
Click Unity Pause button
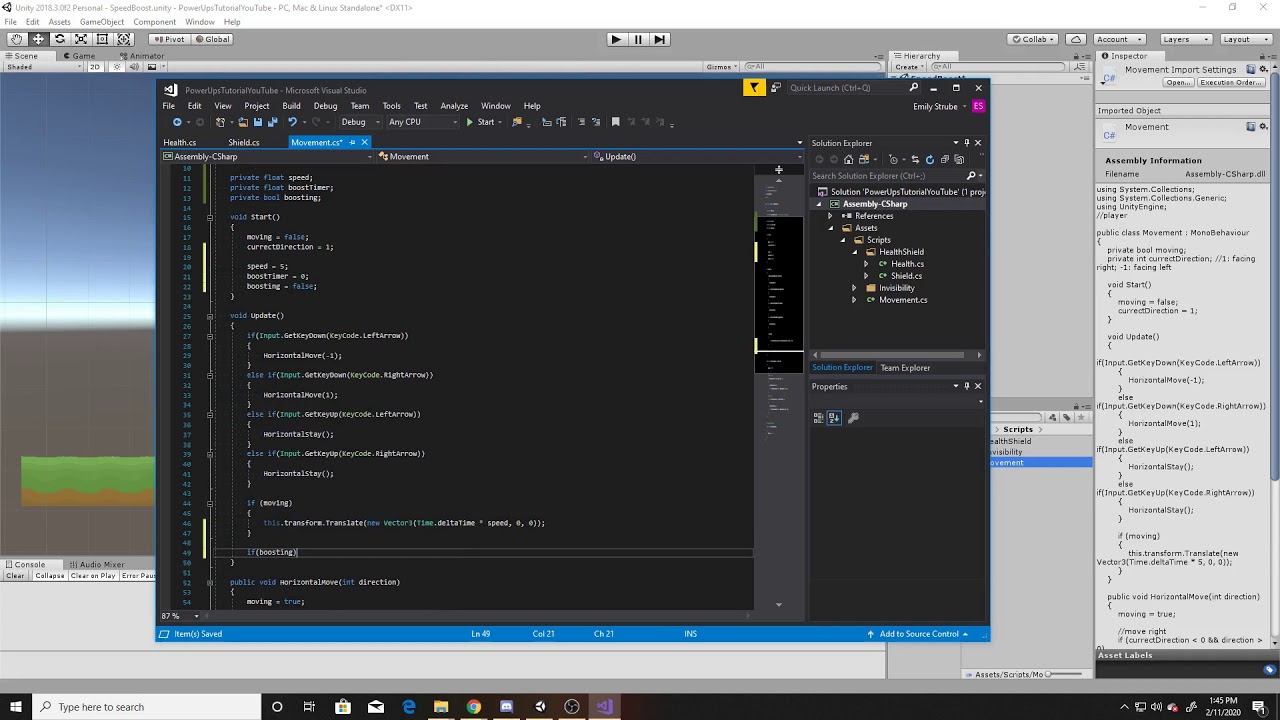pos(637,39)
